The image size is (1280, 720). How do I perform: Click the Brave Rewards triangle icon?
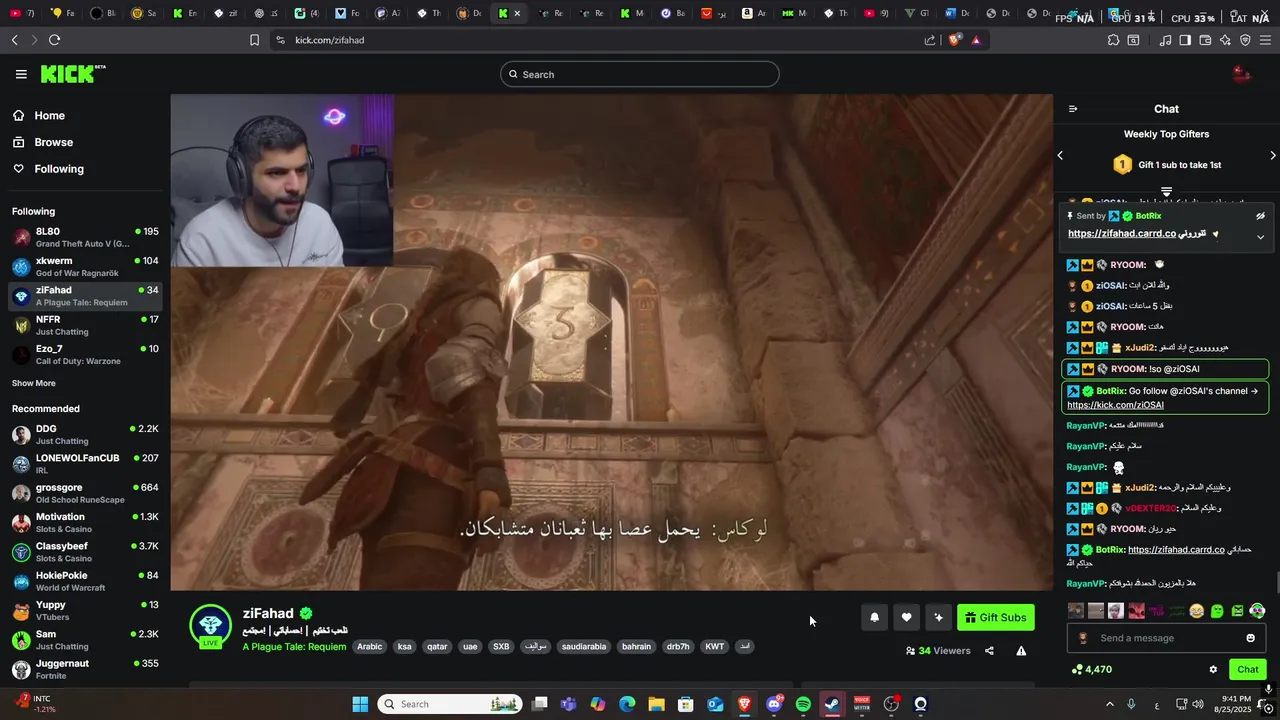[x=976, y=40]
